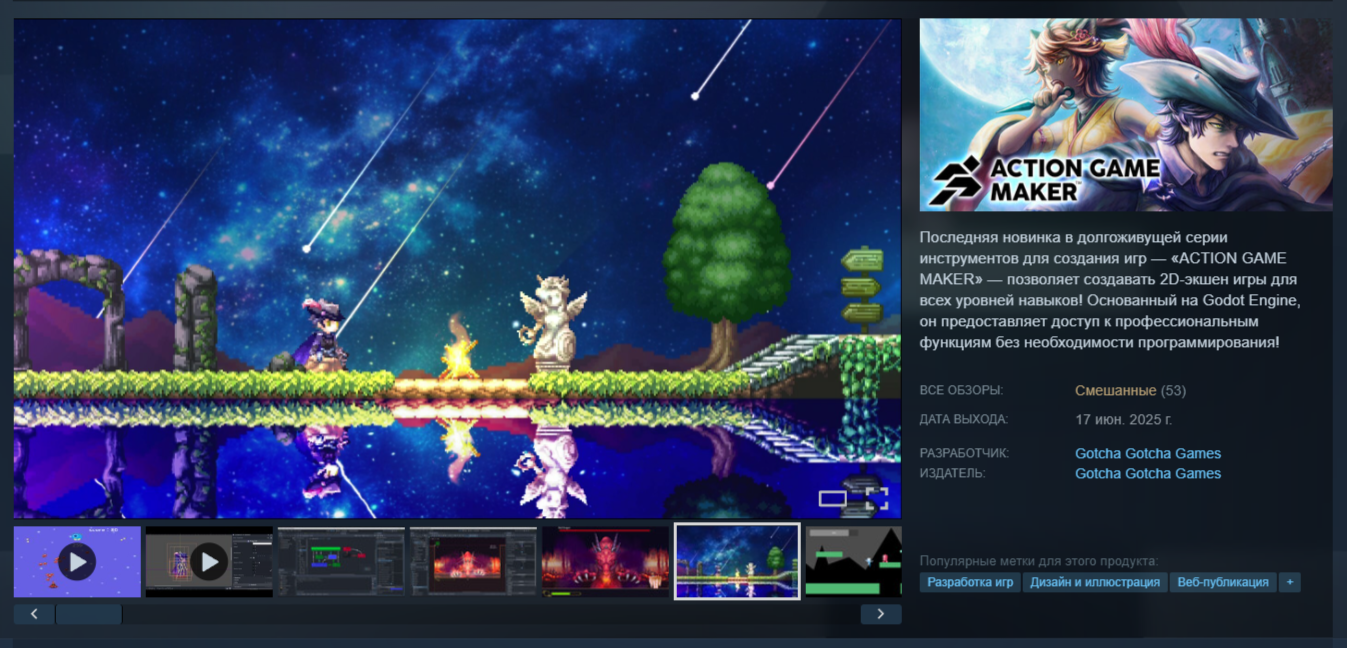This screenshot has height=648, width=1347.
Task: Open the node graph editor screenshot thumbnail
Action: pos(341,562)
